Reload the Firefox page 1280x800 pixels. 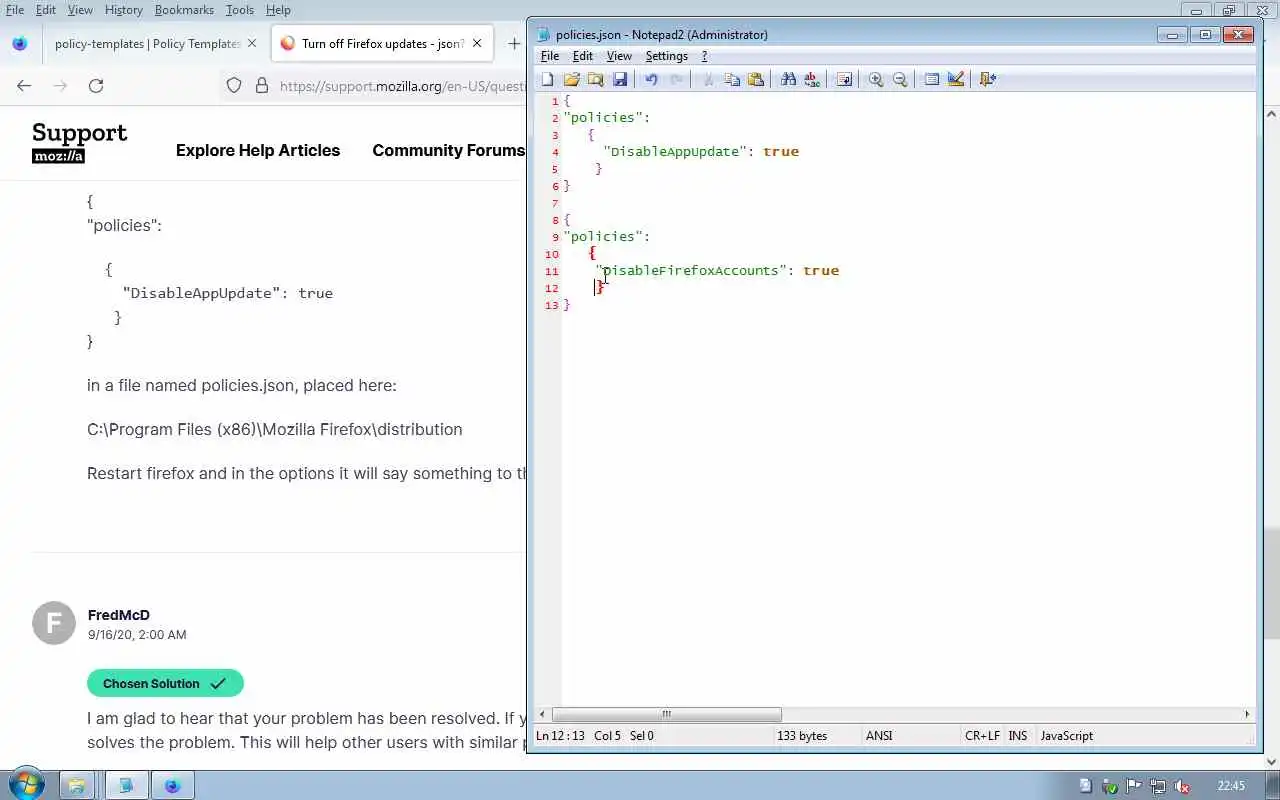click(x=96, y=86)
